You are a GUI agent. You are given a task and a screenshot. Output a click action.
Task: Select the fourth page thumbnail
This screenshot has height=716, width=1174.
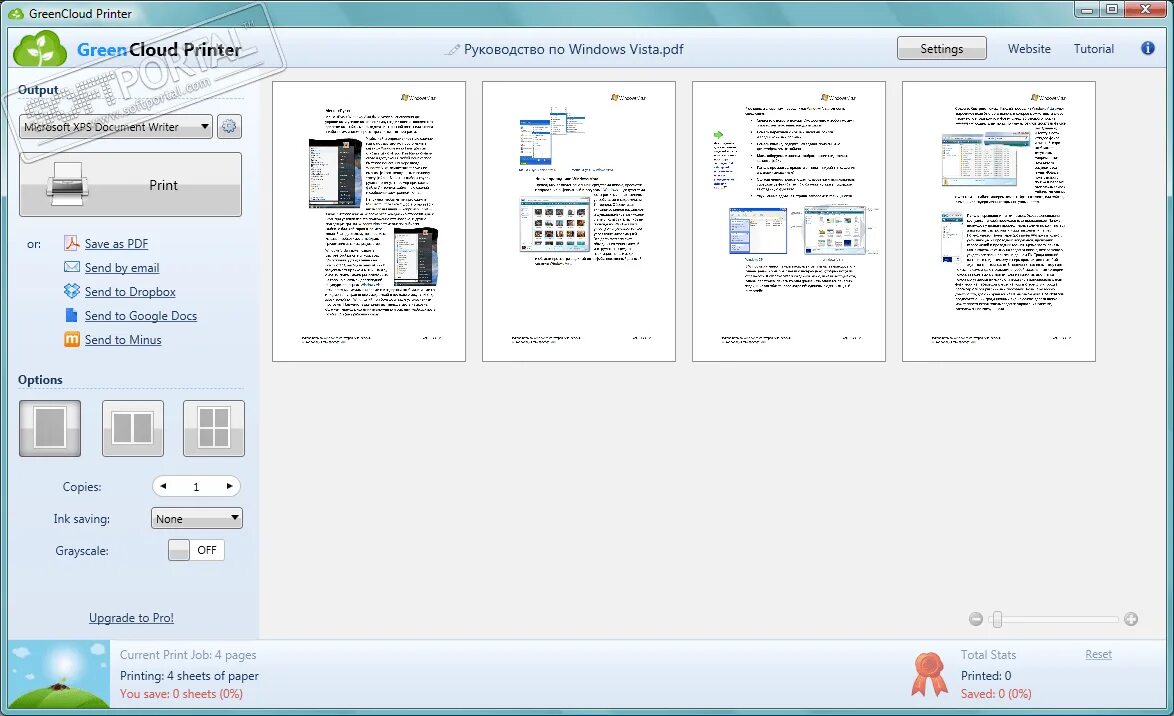[x=999, y=222]
